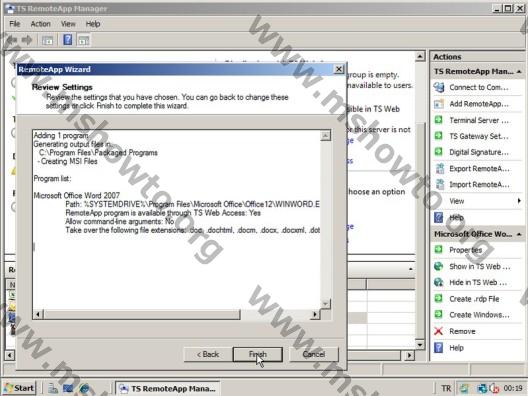Click the blue Help question mark toolbar icon

tap(68, 40)
